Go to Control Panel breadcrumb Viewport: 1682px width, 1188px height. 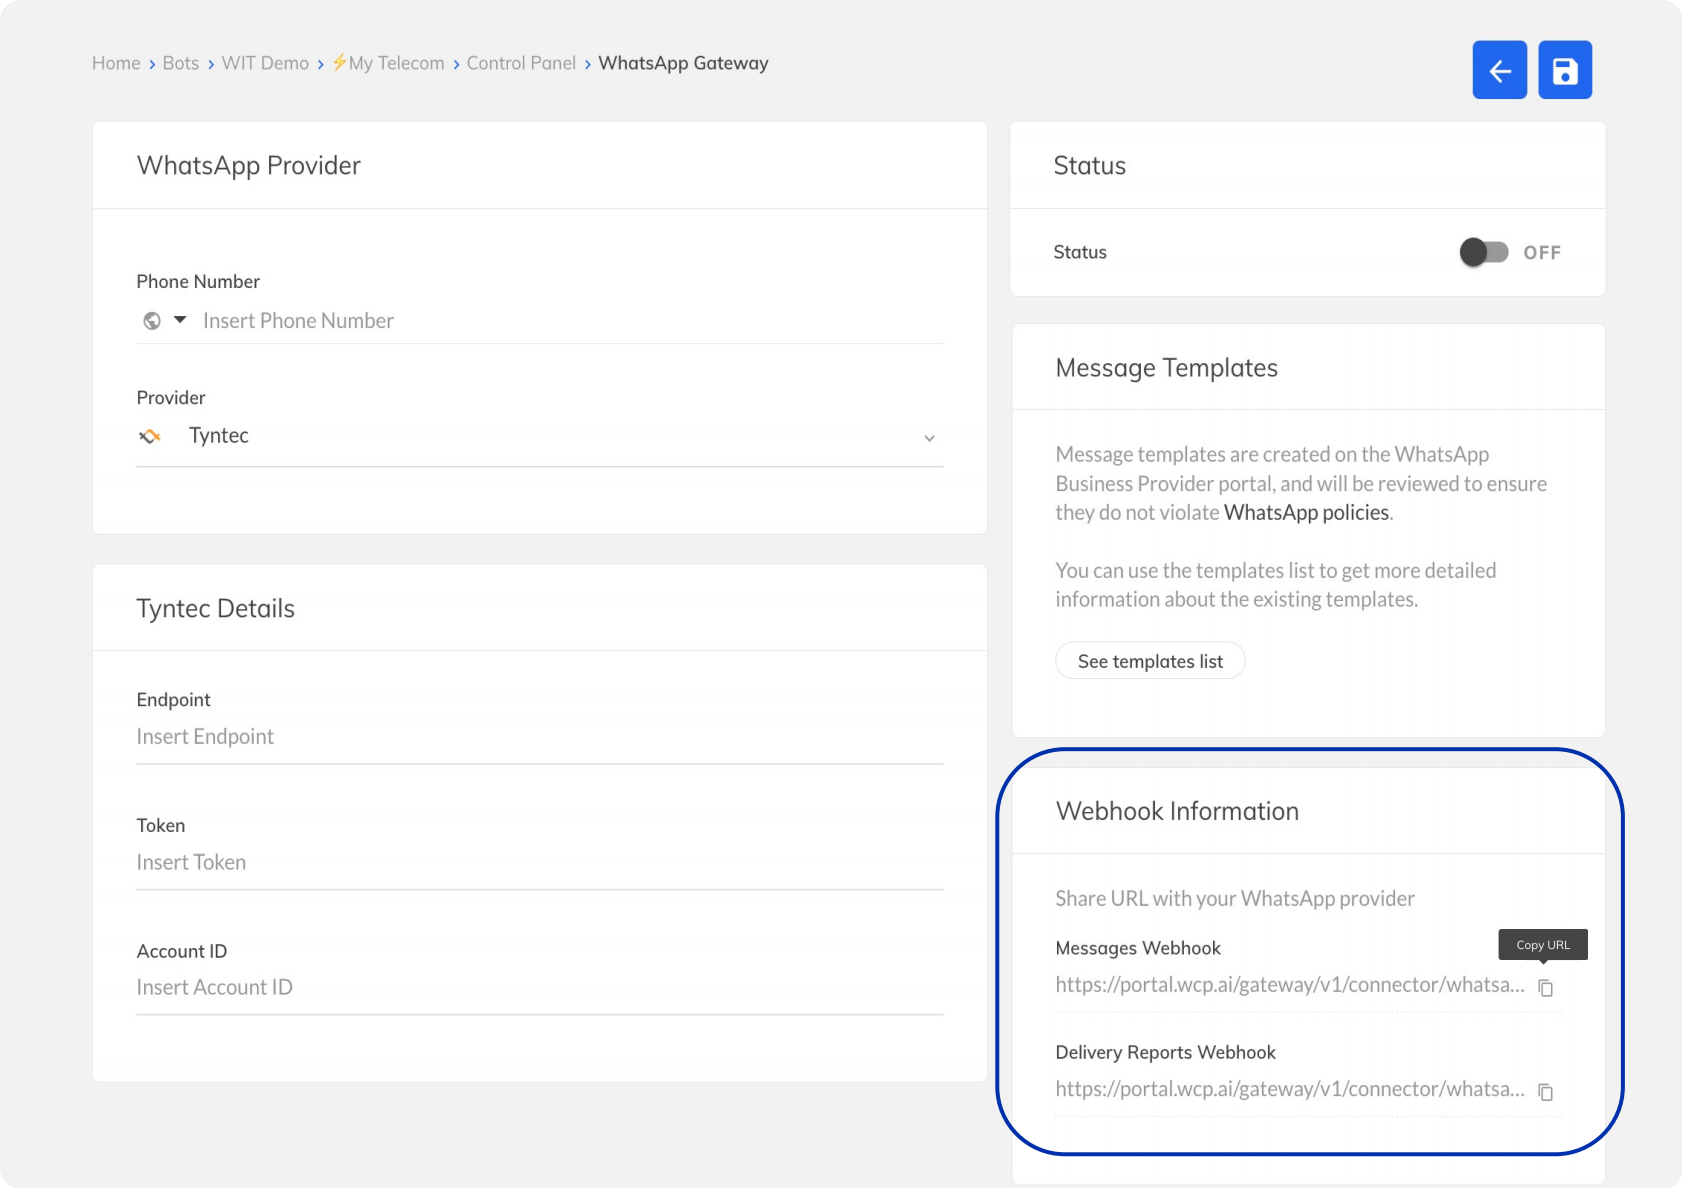coord(521,63)
